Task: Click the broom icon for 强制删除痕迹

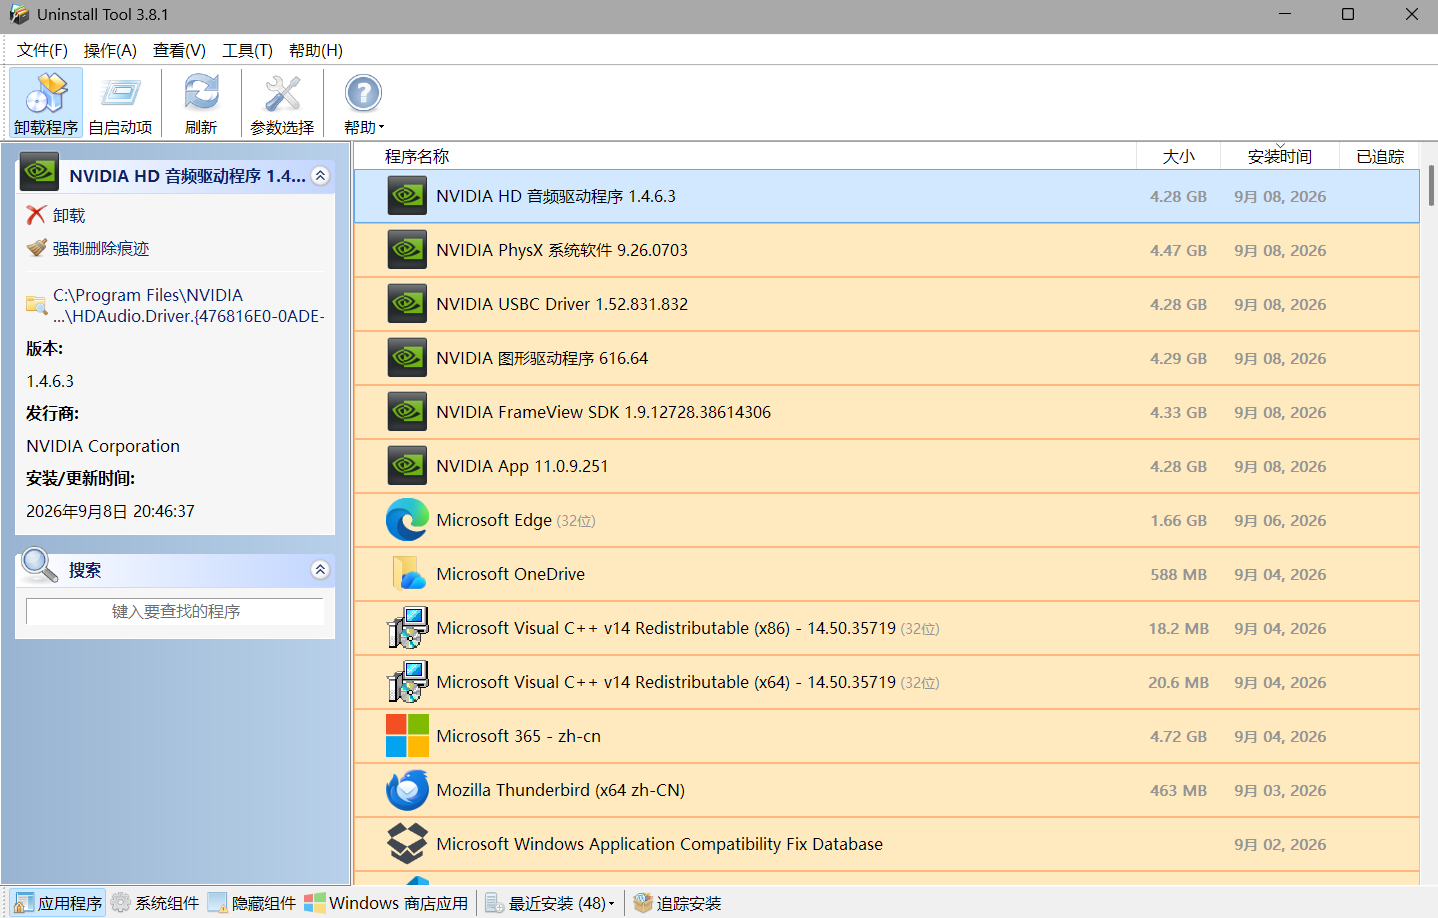Action: pos(37,247)
